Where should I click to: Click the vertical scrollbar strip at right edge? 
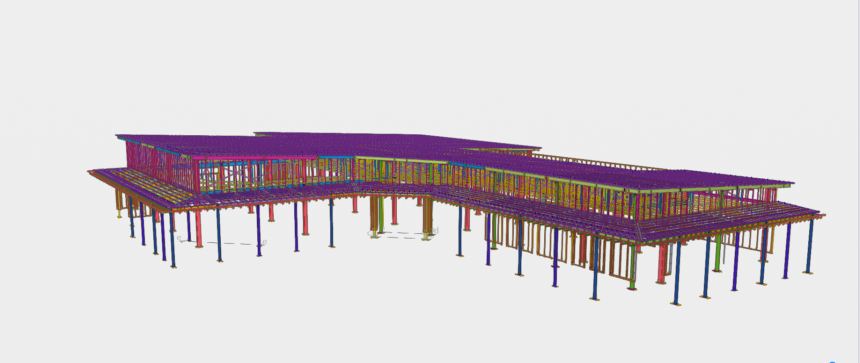coord(857,181)
